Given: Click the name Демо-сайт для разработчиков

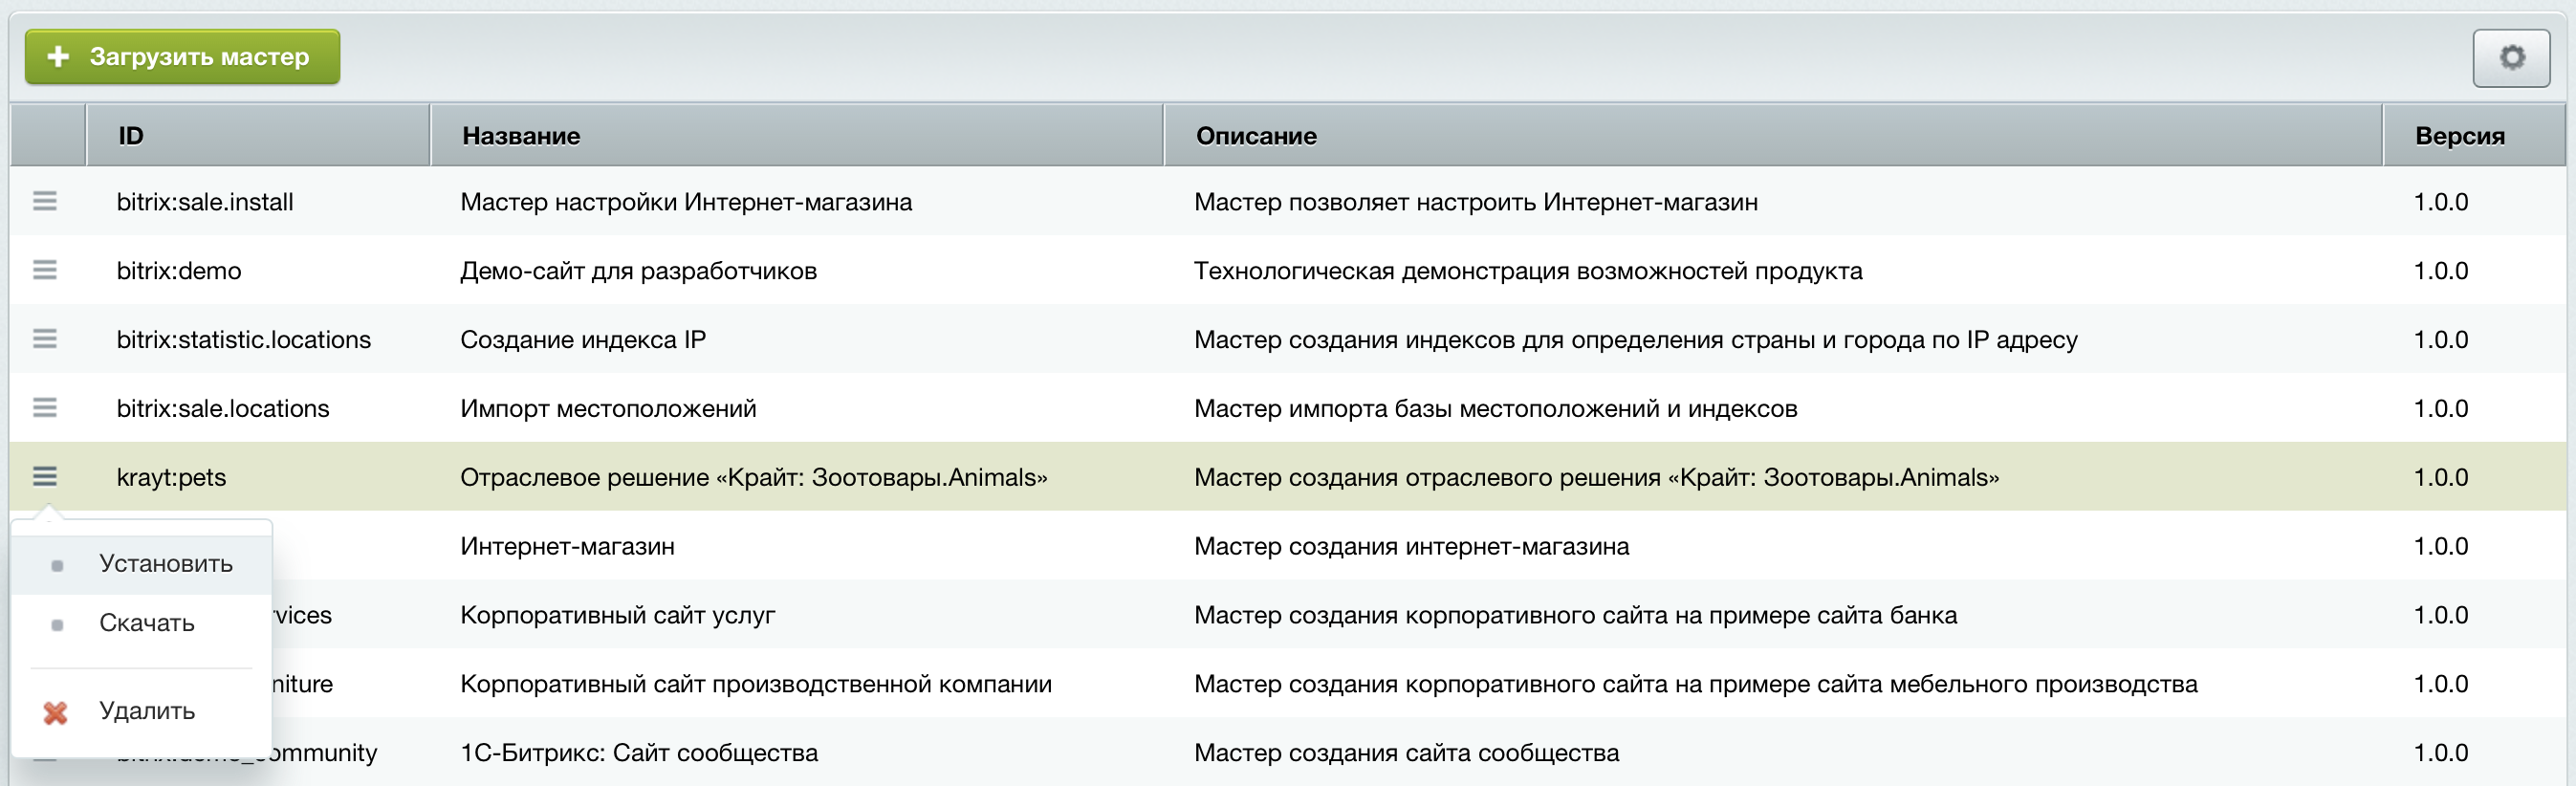Looking at the screenshot, I should (638, 271).
